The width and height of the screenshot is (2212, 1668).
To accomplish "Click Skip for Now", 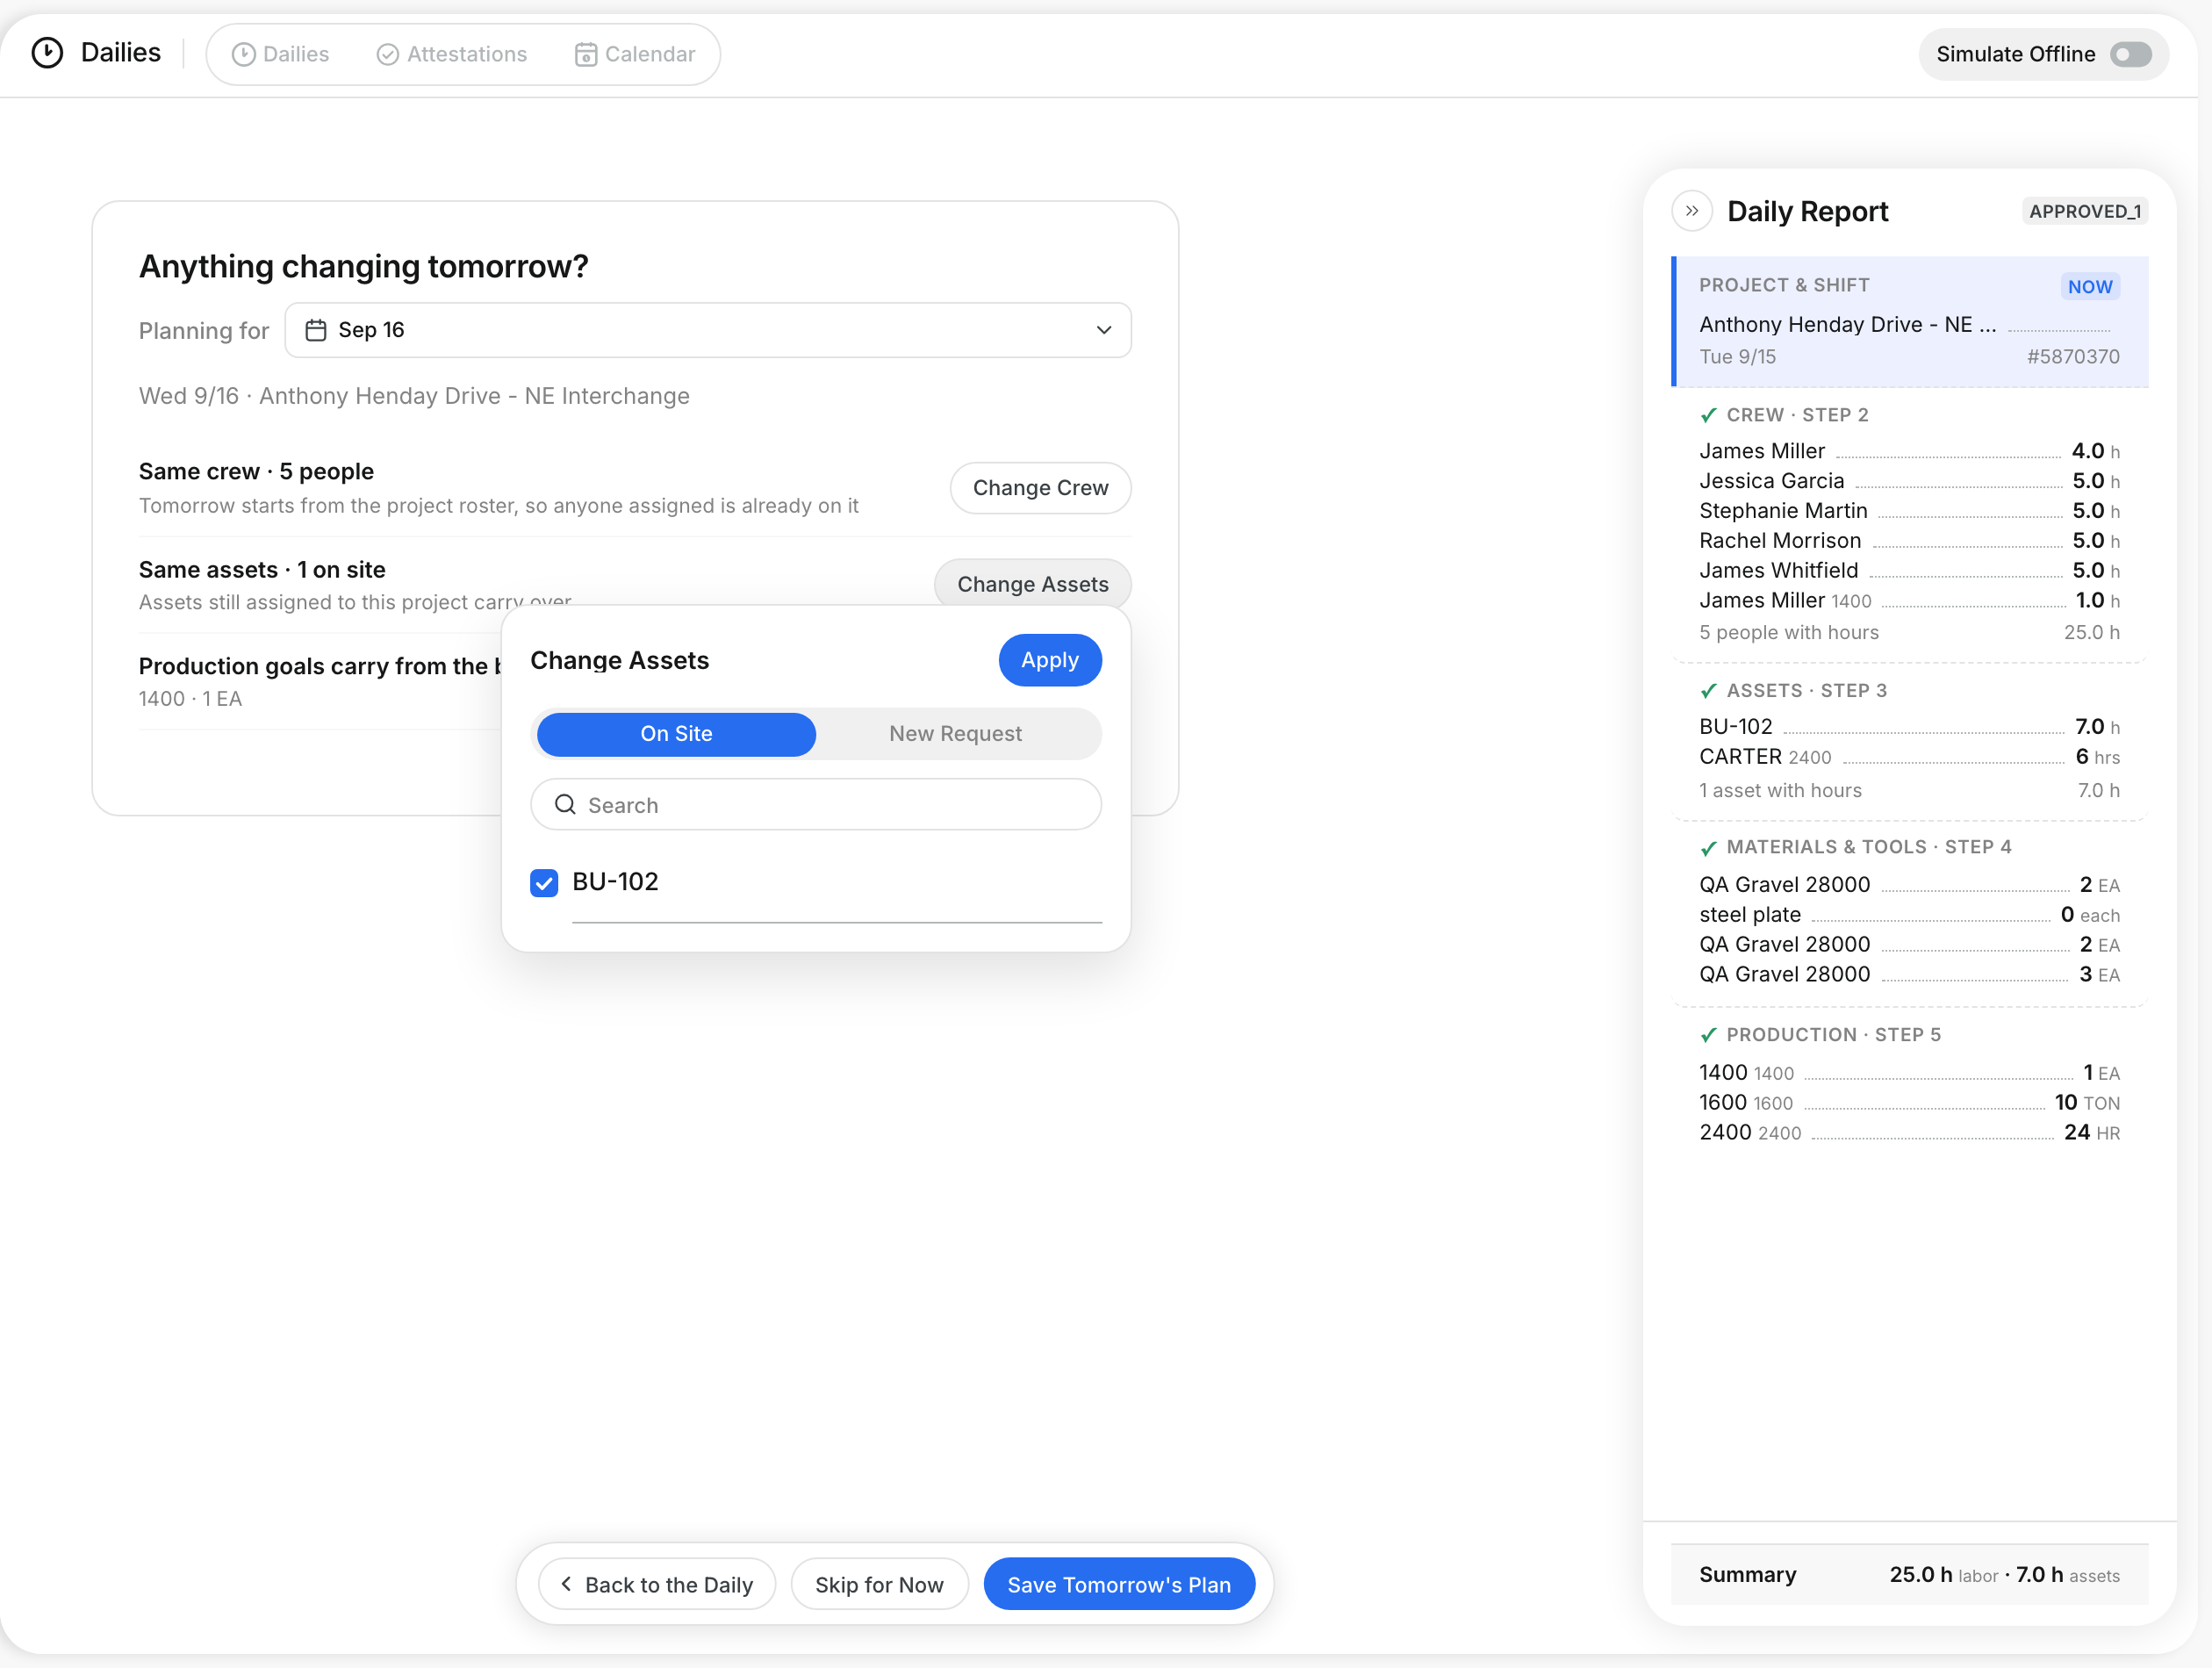I will (879, 1584).
